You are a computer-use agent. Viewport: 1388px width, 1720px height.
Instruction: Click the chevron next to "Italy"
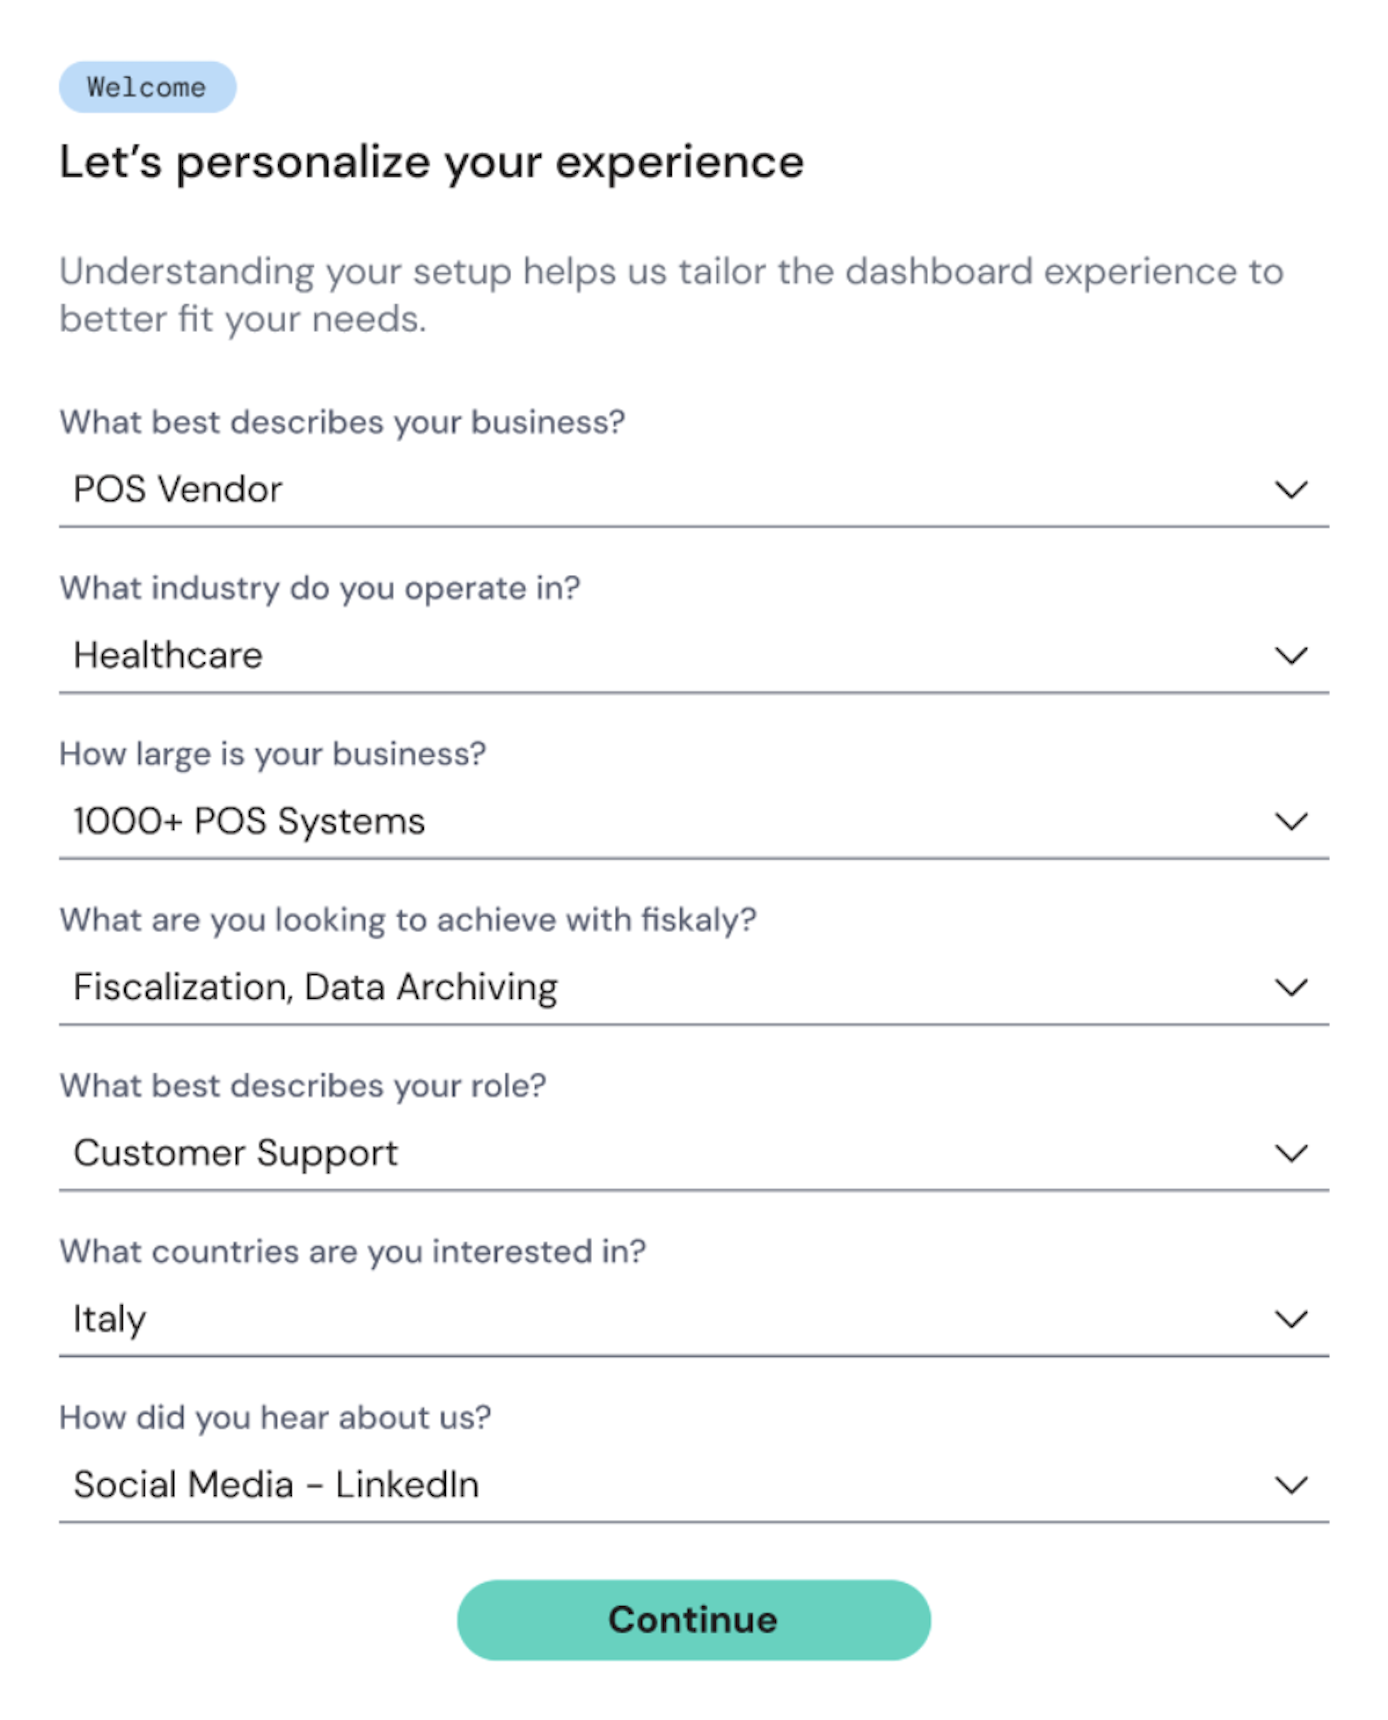[x=1291, y=1318]
